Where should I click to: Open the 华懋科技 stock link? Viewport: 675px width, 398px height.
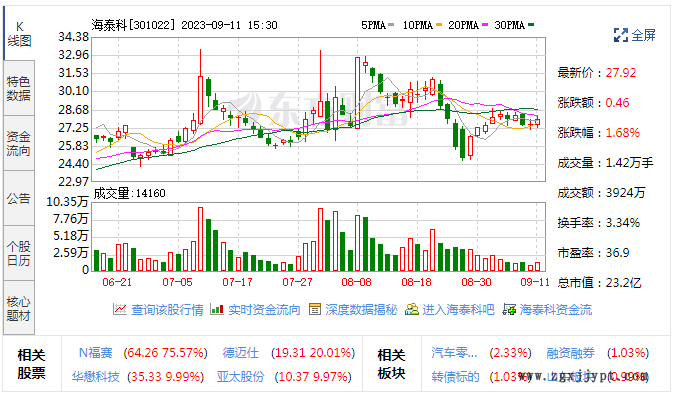(96, 377)
